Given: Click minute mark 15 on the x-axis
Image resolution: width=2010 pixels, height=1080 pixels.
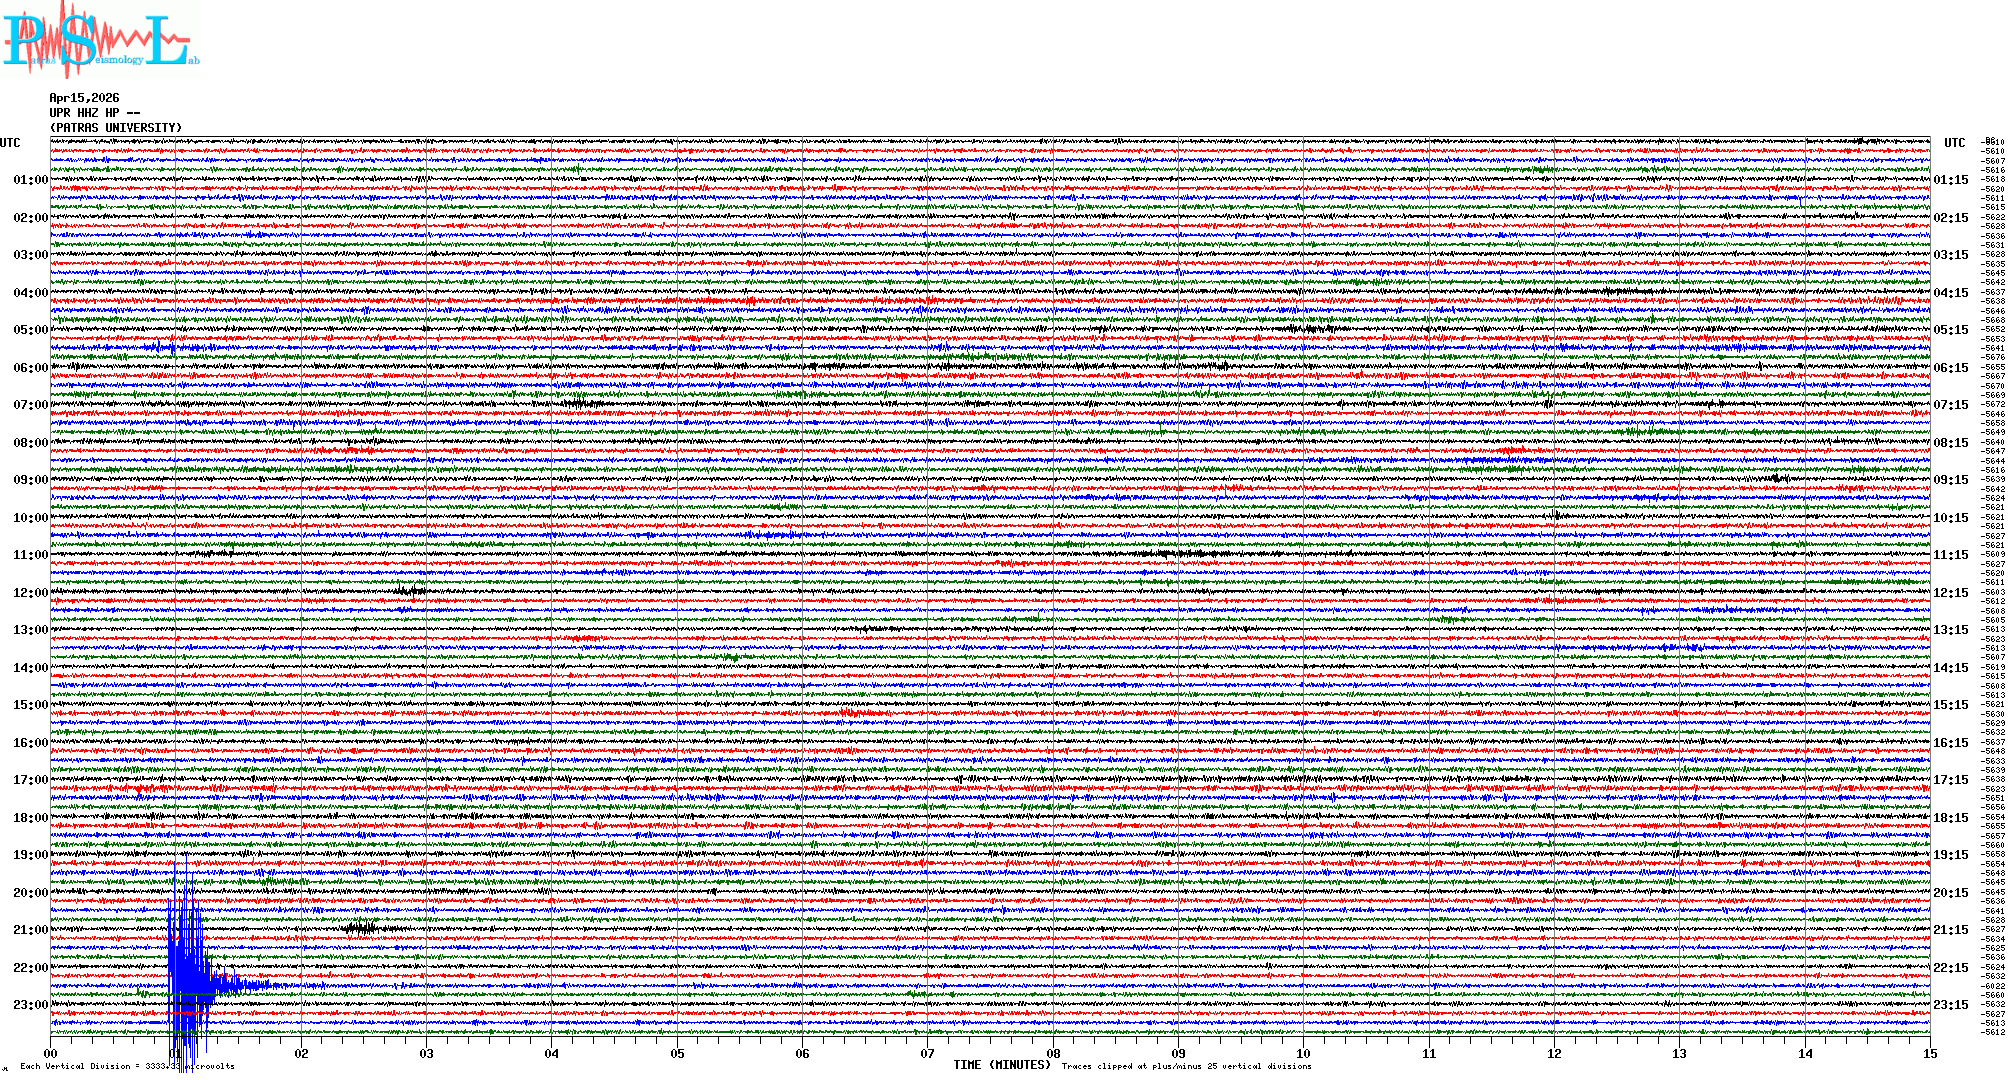Looking at the screenshot, I should pyautogui.click(x=1930, y=1053).
